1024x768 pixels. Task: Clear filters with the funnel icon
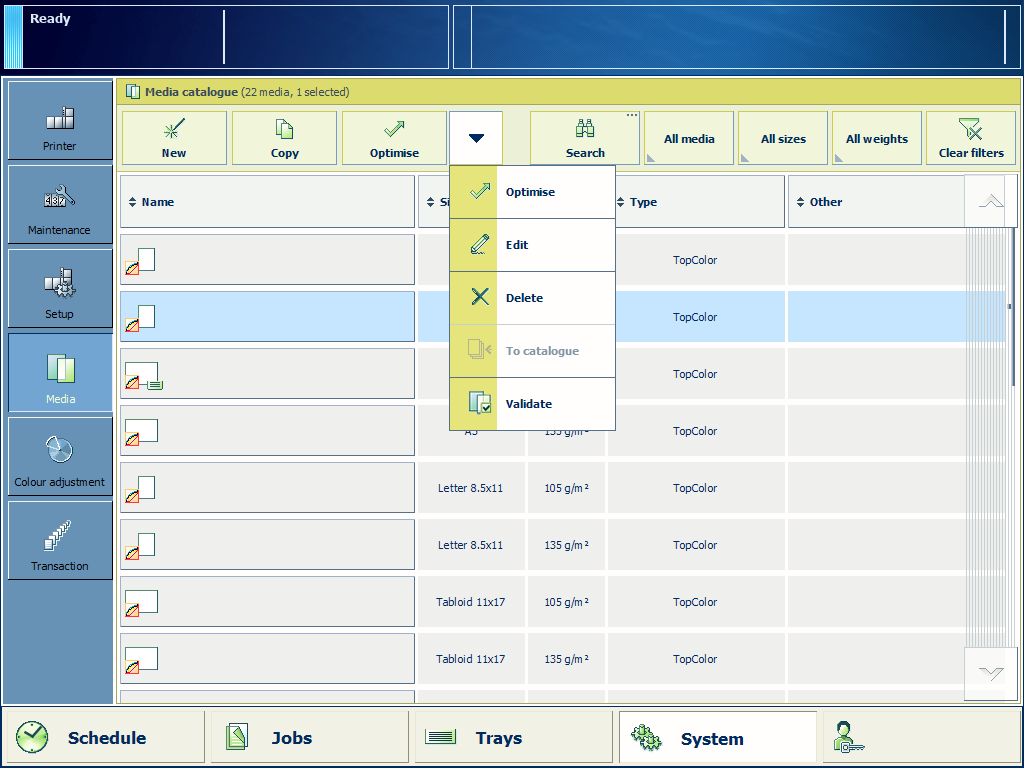(x=971, y=138)
